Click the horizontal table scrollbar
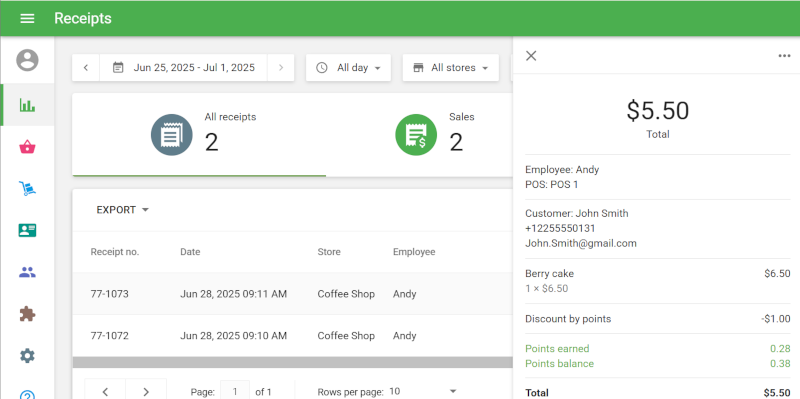 [292, 362]
